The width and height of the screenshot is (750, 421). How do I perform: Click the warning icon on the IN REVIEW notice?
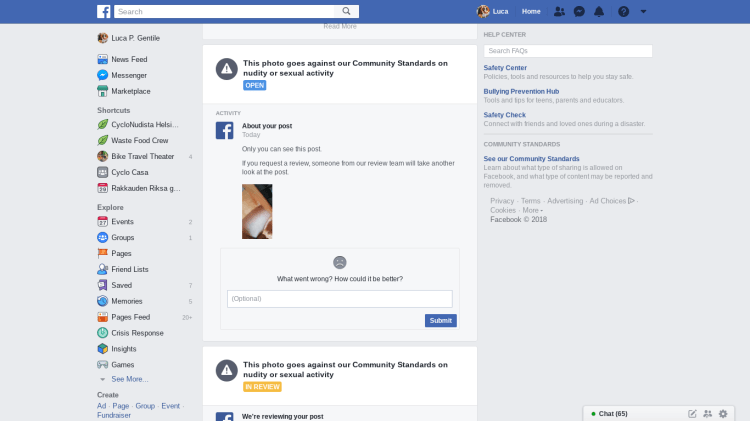(x=227, y=371)
